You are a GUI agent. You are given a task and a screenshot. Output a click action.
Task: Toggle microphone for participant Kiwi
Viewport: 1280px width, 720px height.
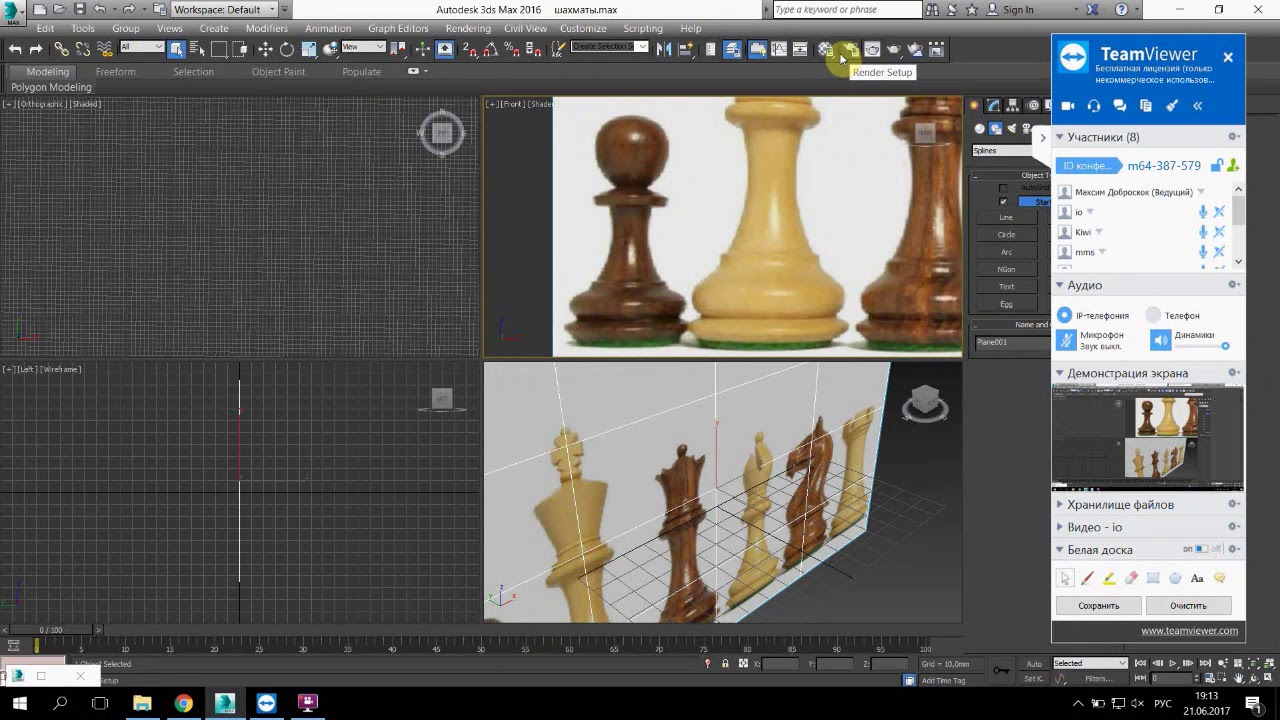pos(1203,232)
